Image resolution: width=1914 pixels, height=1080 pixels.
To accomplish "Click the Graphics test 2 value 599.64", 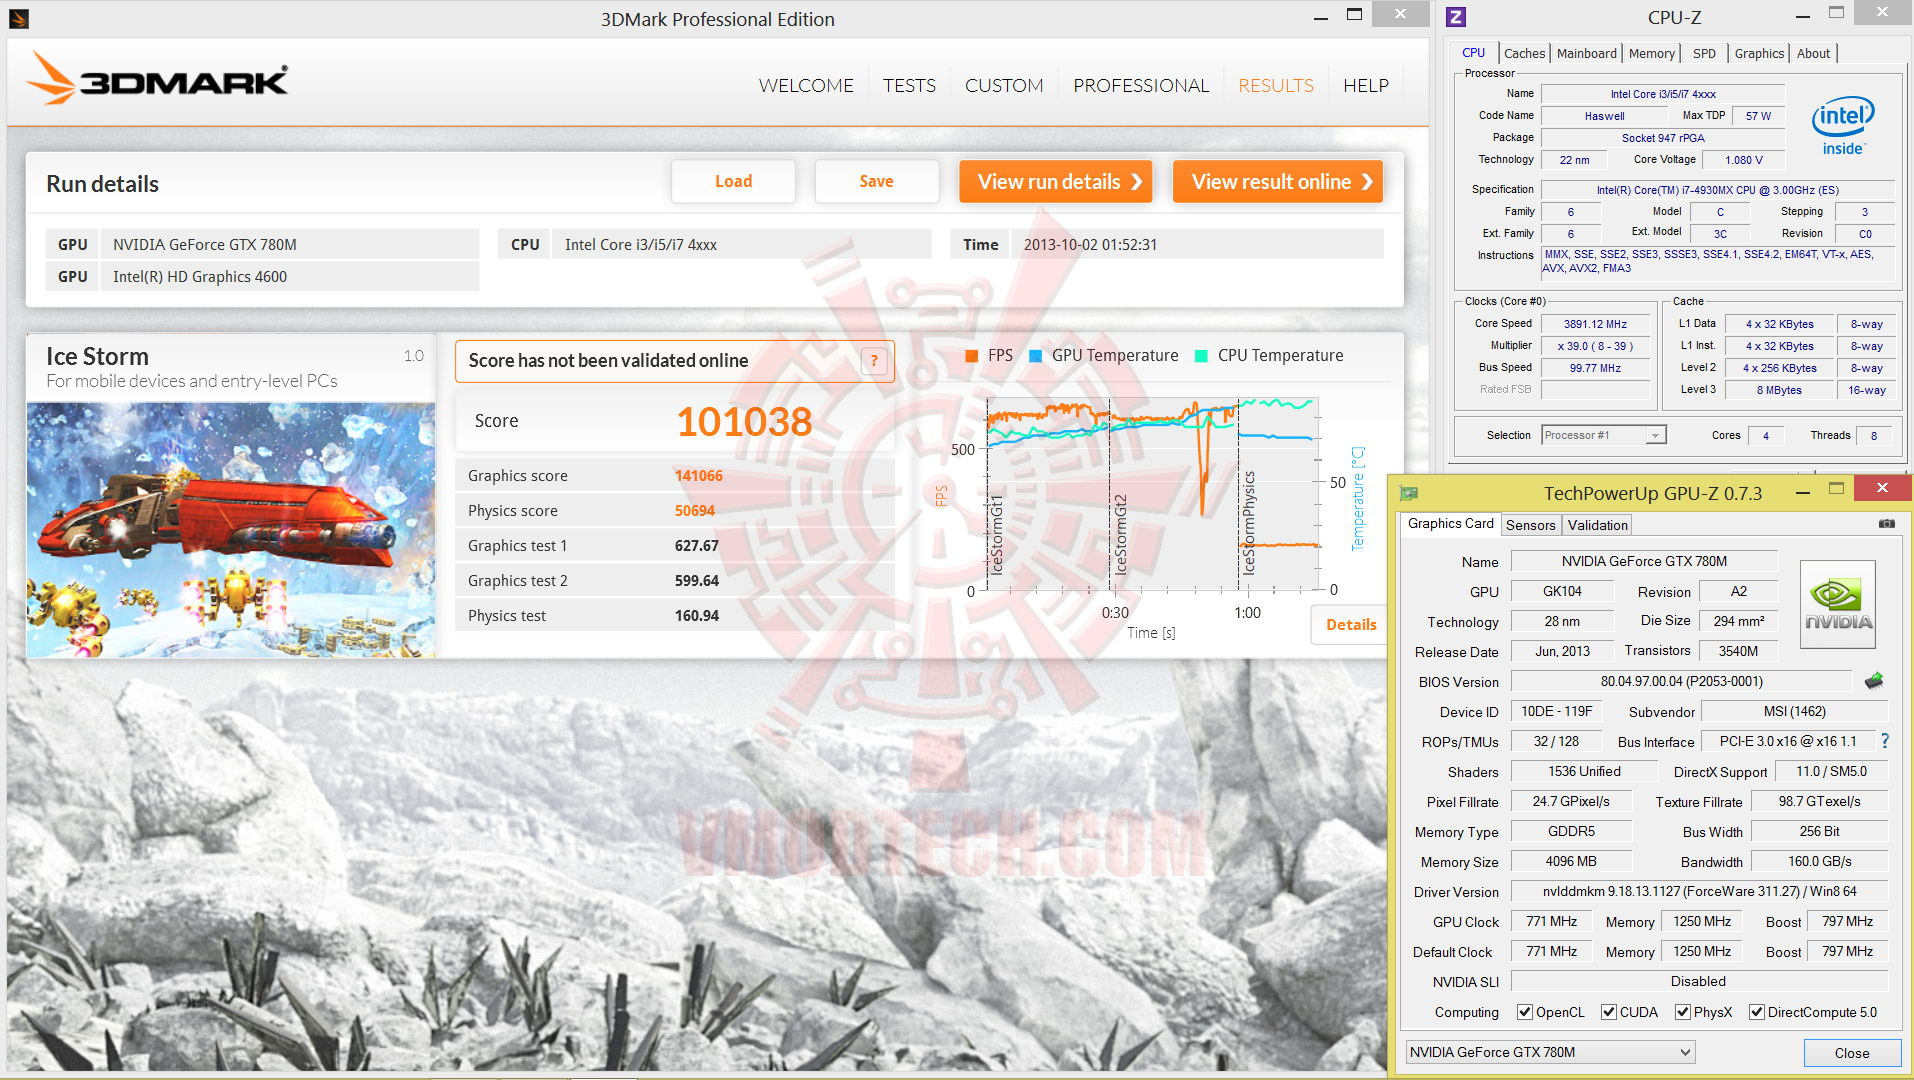I will (697, 581).
